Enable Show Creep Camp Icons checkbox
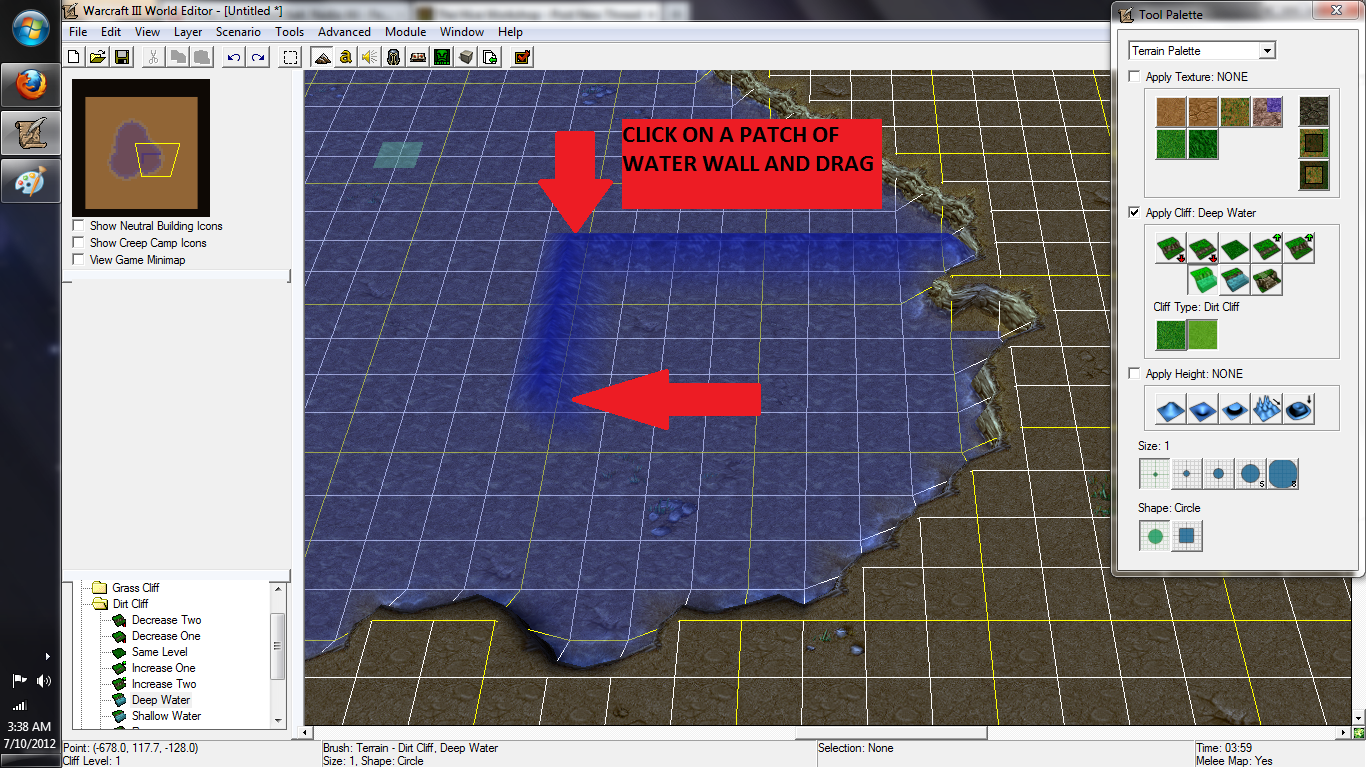This screenshot has height=768, width=1366. (x=78, y=243)
